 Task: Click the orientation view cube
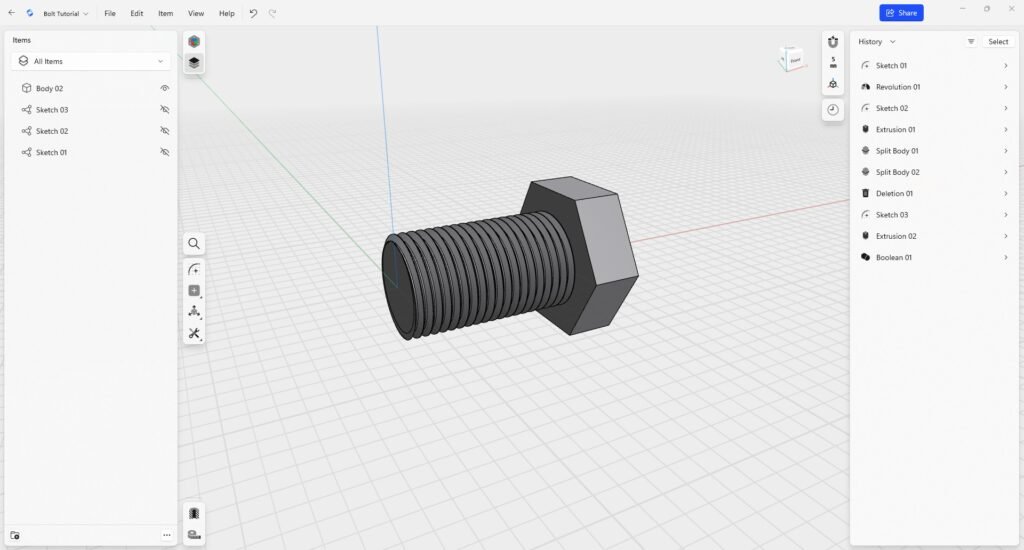[791, 59]
